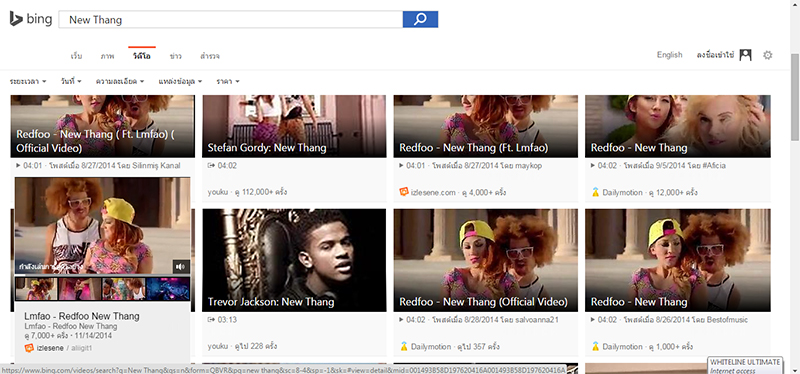Select the วิดีโอ videos tab

point(141,56)
